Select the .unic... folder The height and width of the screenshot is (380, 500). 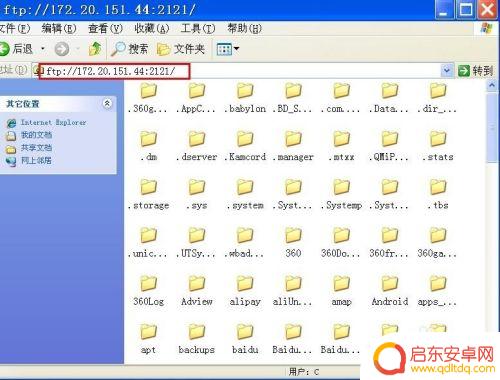point(148,243)
